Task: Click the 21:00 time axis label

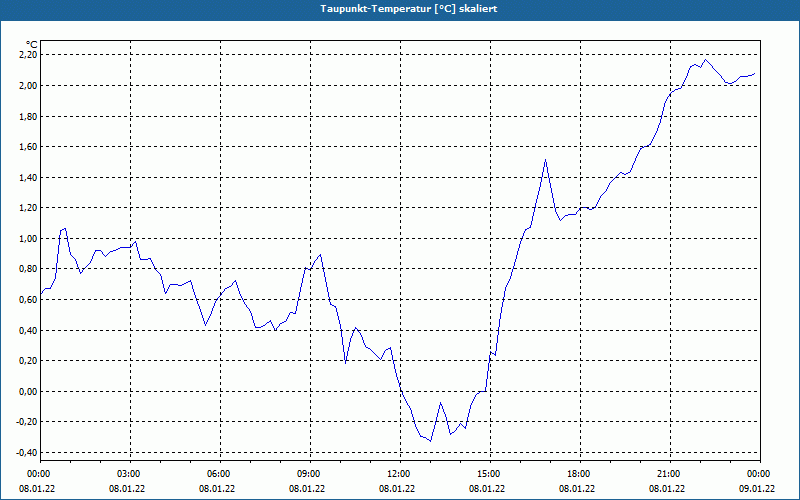Action: click(670, 474)
